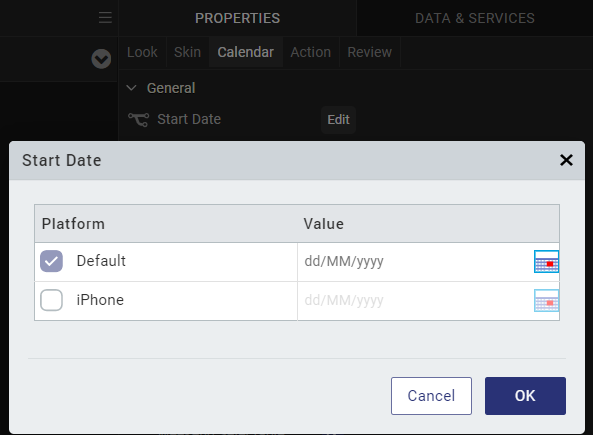This screenshot has width=593, height=435.
Task: Select the Calendar tab
Action: tap(245, 52)
